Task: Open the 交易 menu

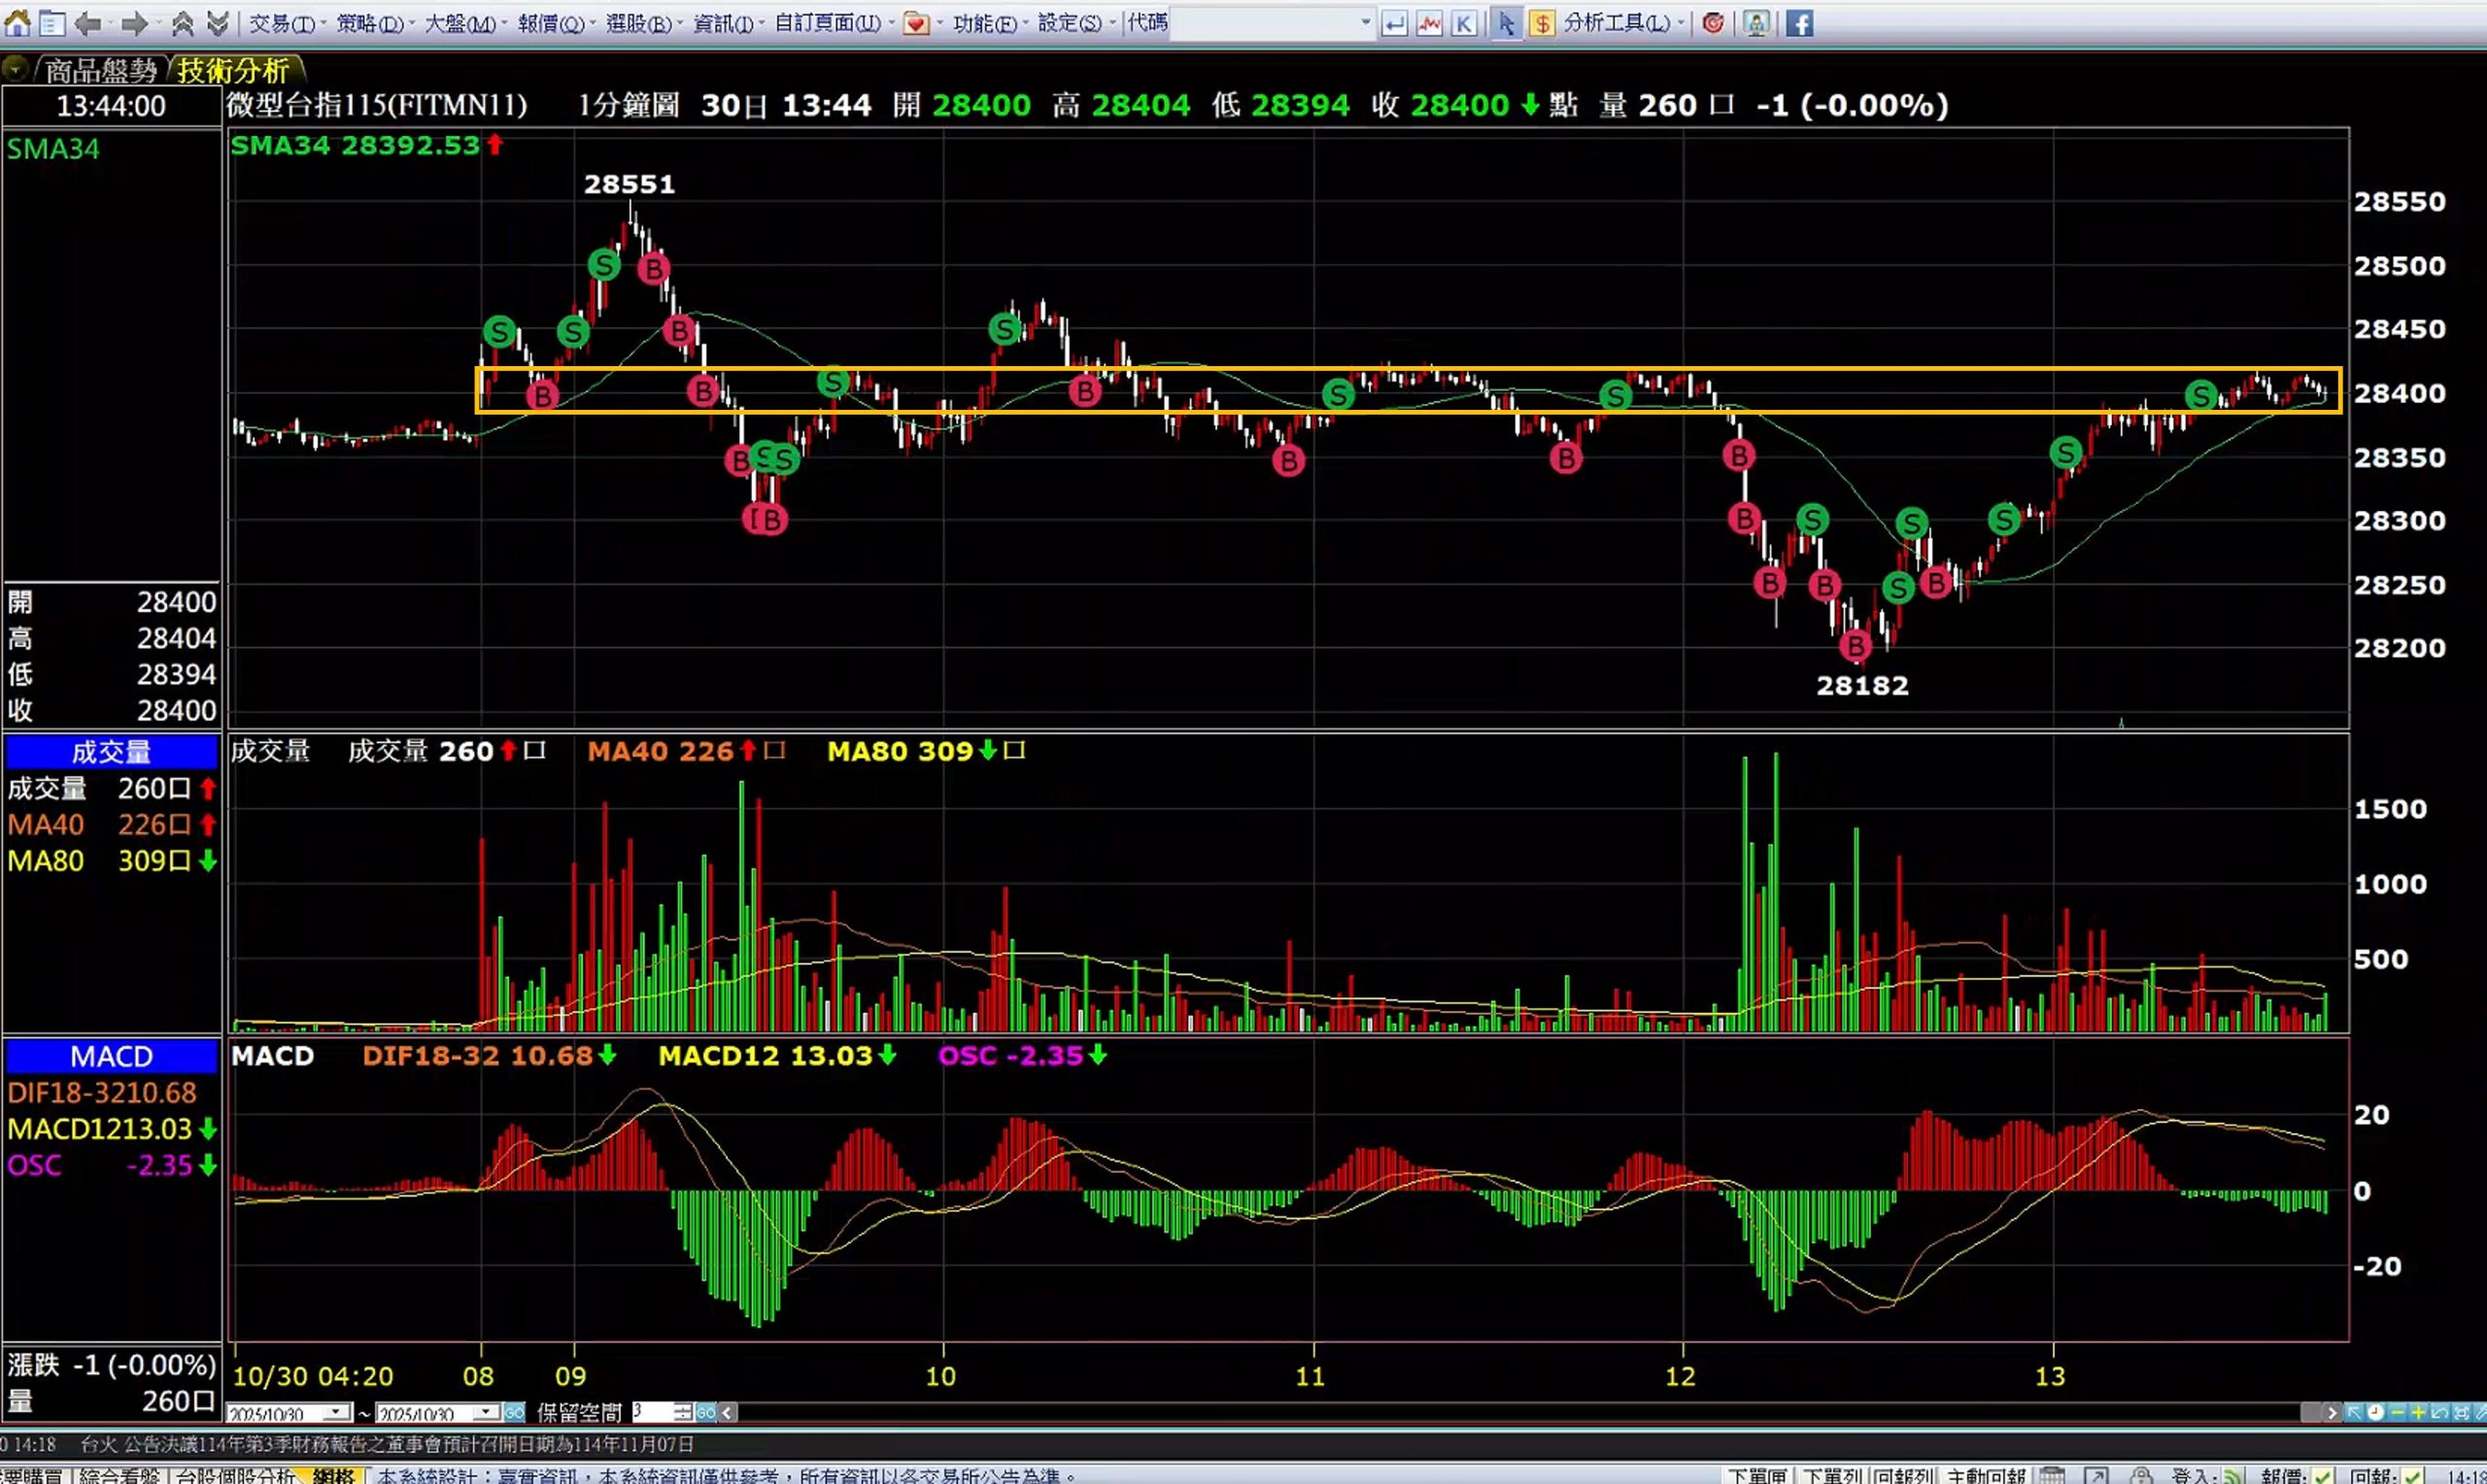Action: (283, 23)
